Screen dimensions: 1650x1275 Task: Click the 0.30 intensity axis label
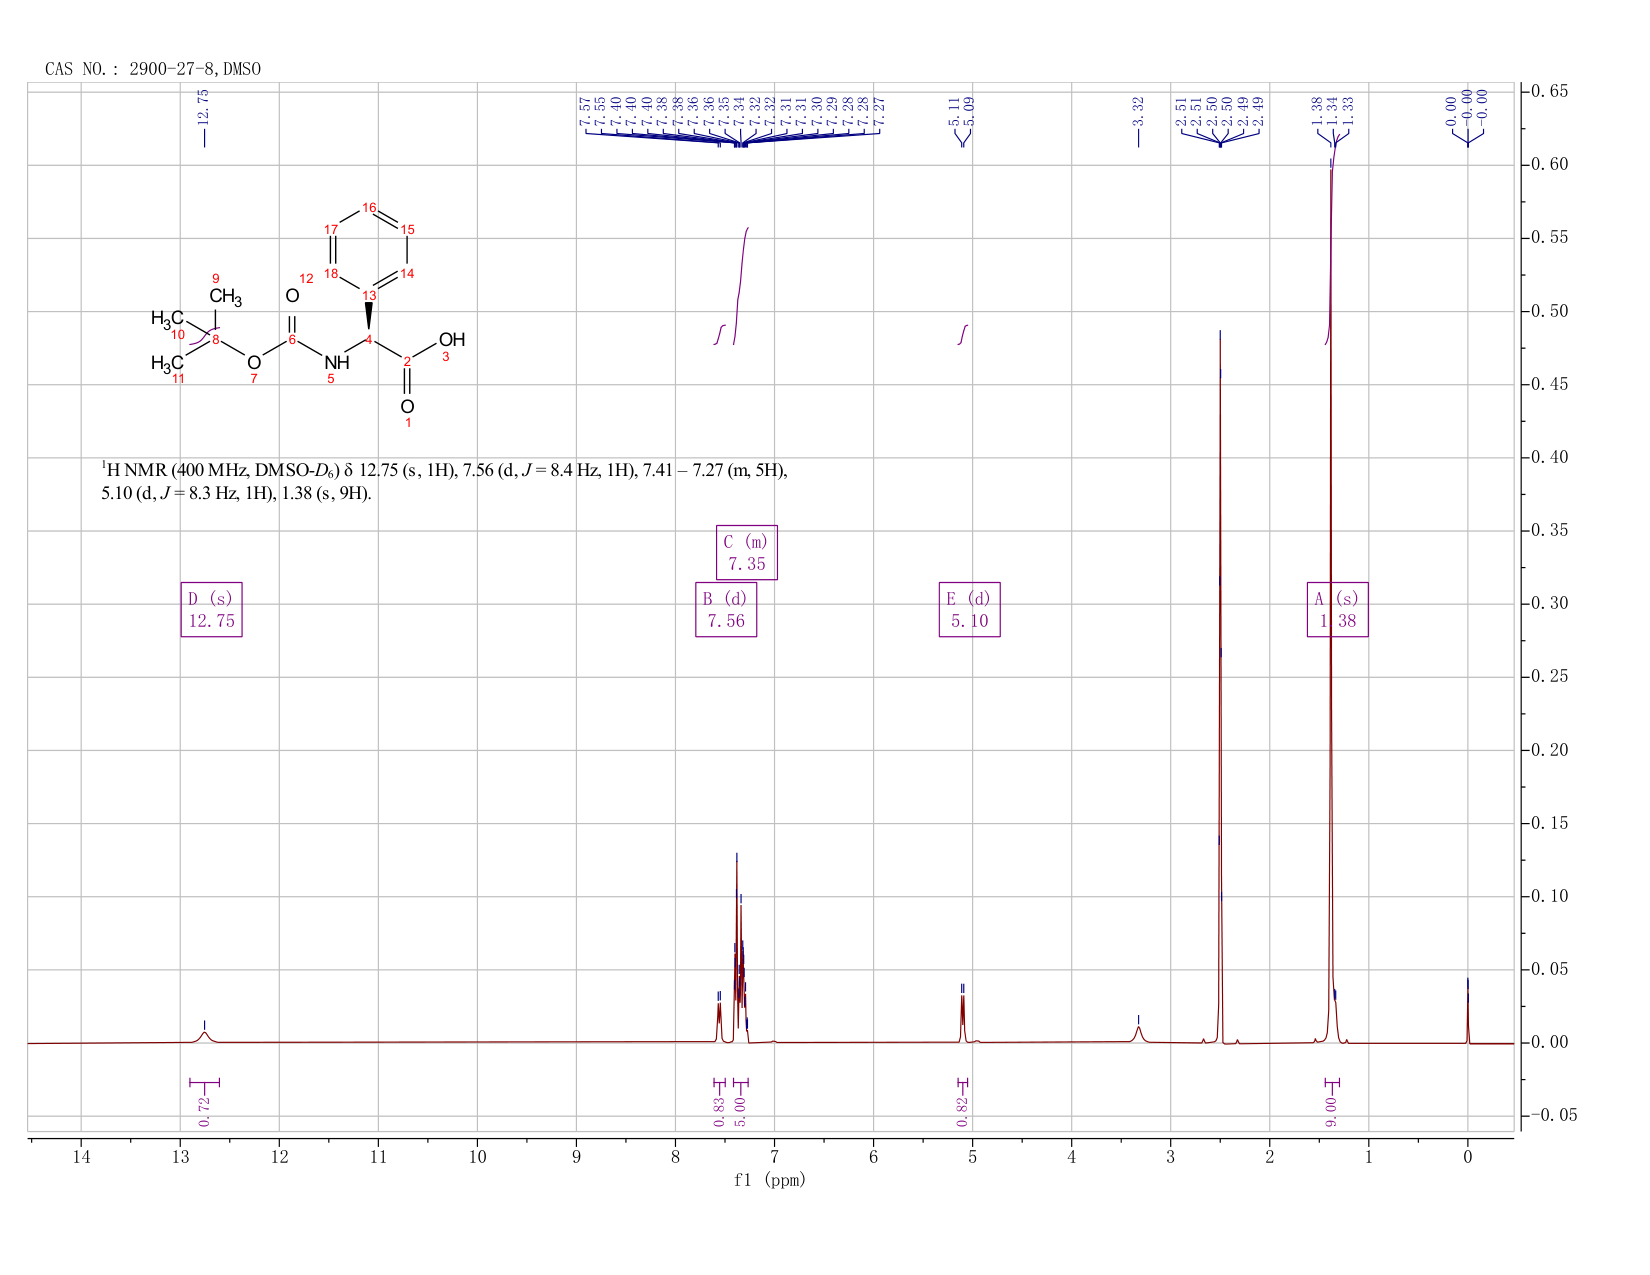tap(1549, 604)
